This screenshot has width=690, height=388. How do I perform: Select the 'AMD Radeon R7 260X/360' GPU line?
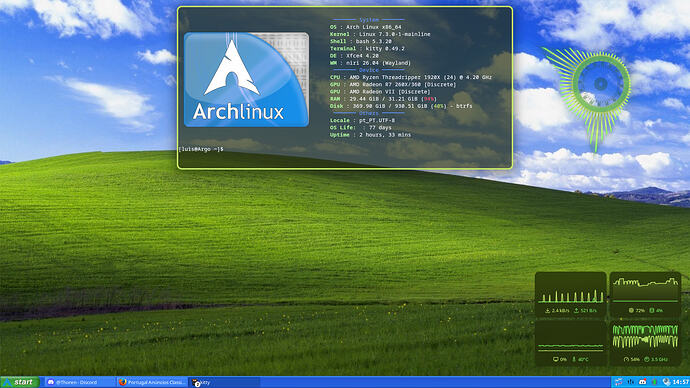(x=393, y=84)
